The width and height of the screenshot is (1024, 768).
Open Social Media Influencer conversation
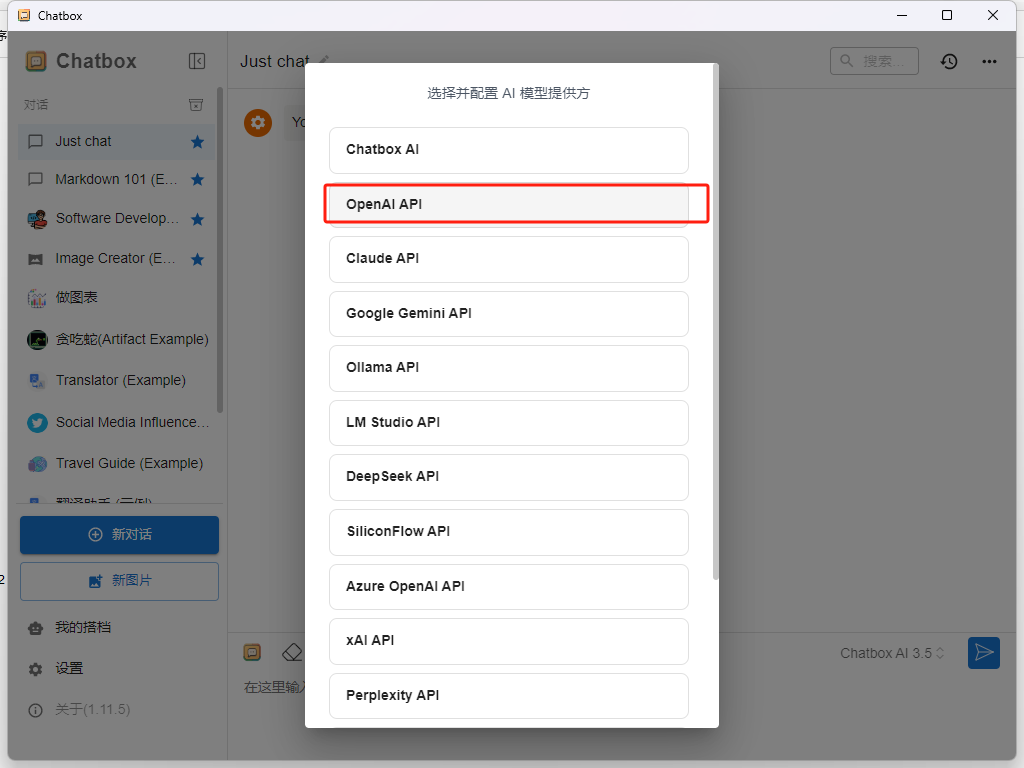pos(133,423)
